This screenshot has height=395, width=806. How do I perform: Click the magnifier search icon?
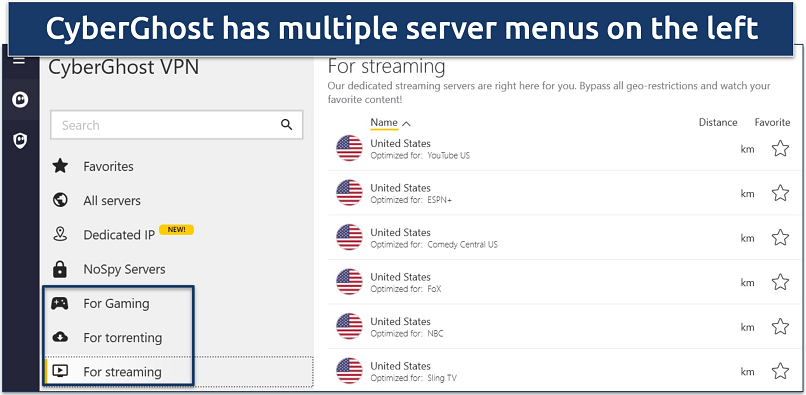pyautogui.click(x=286, y=125)
